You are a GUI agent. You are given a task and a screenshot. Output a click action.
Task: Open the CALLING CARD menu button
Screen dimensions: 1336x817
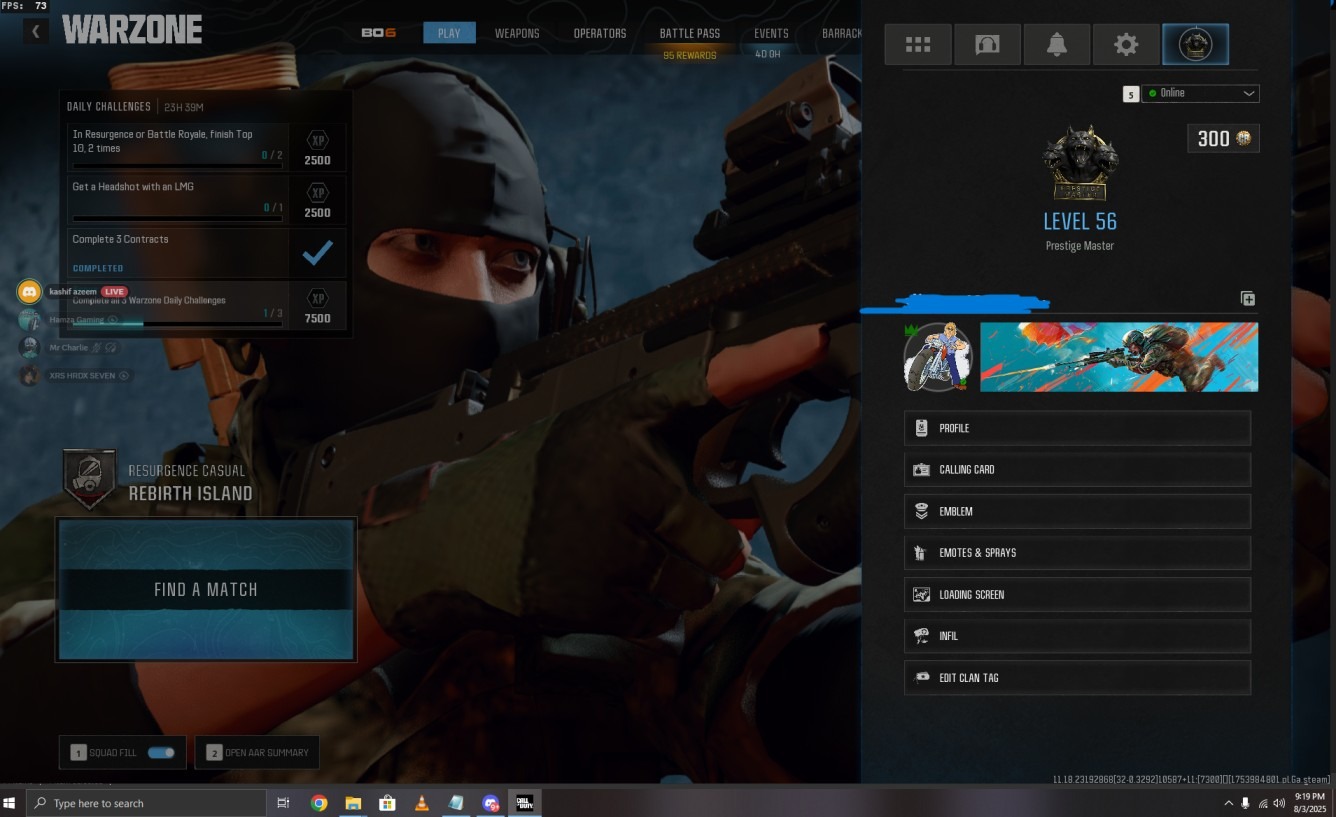(x=1077, y=469)
